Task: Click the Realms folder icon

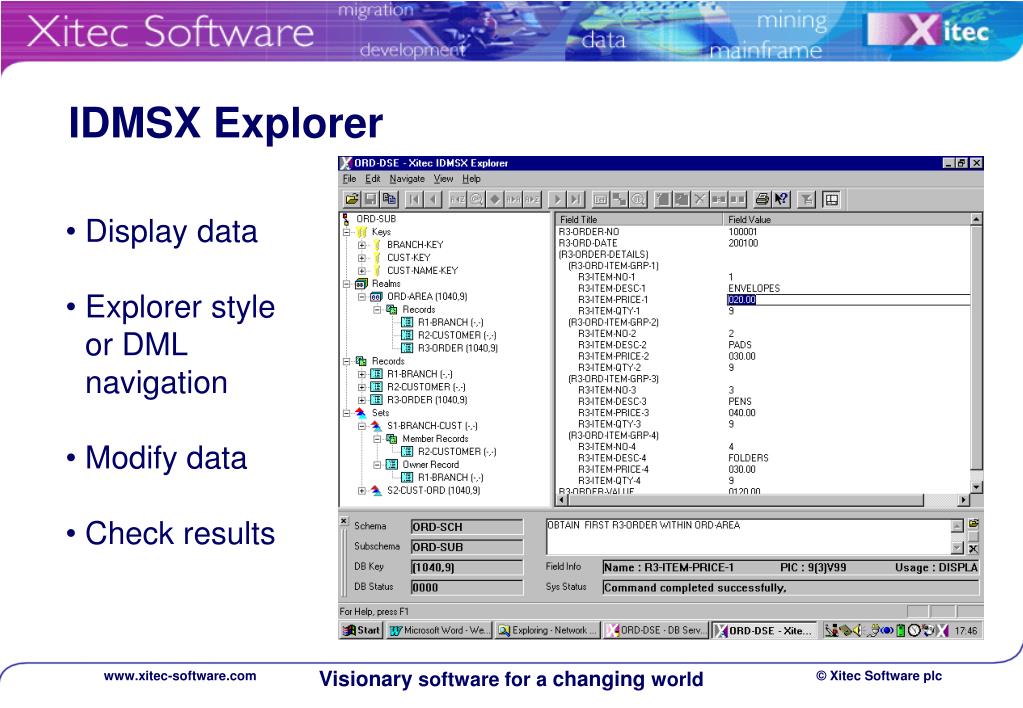Action: tap(361, 284)
